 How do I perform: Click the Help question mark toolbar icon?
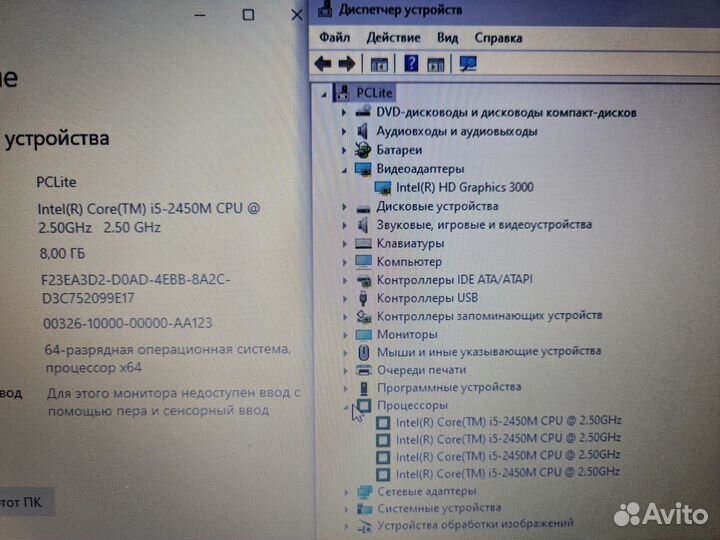point(411,63)
